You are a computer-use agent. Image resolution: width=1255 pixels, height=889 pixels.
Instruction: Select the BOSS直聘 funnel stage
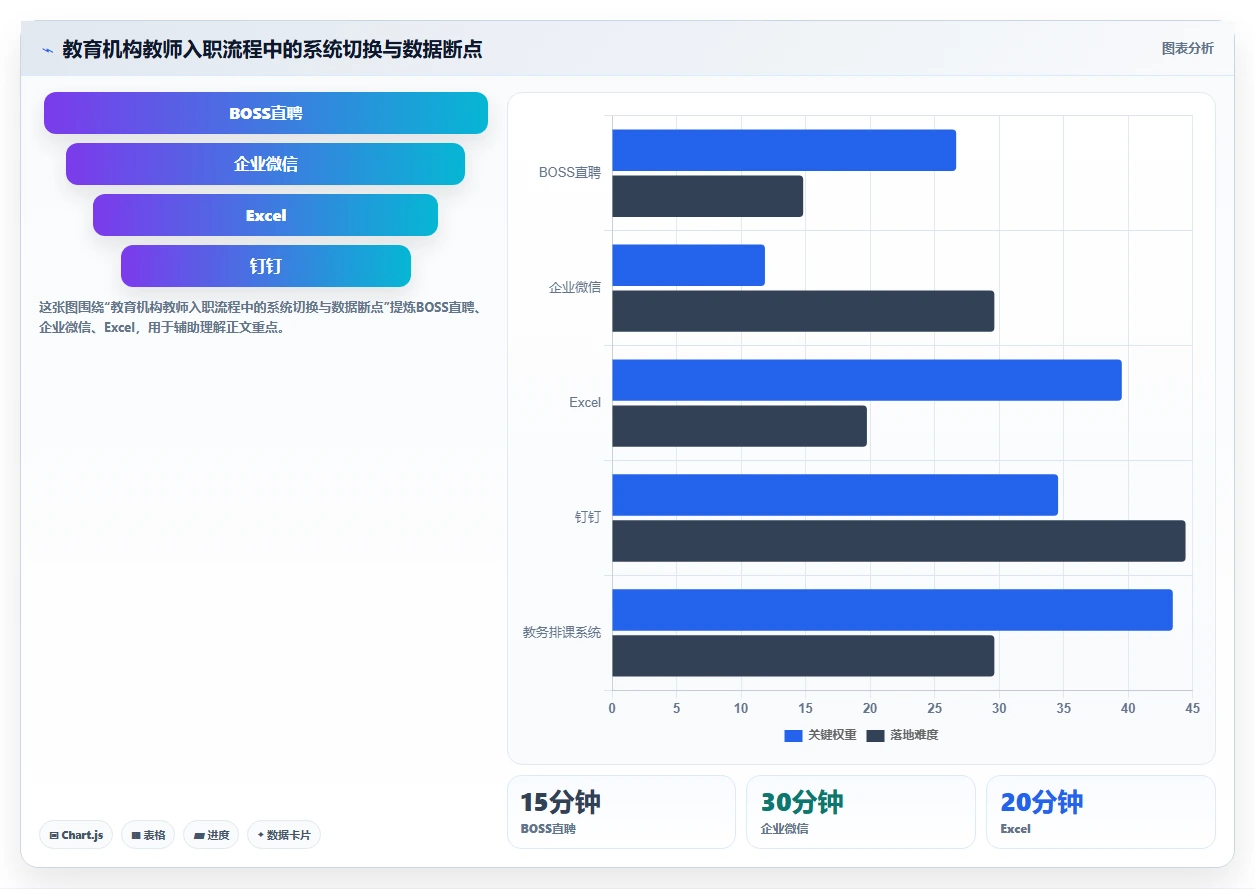click(x=266, y=113)
